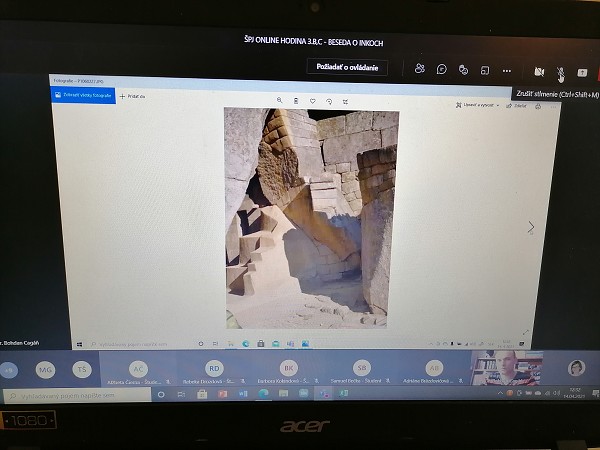Image resolution: width=600 pixels, height=450 pixels.
Task: Select the +9 additional participants bubble
Action: 9,370
